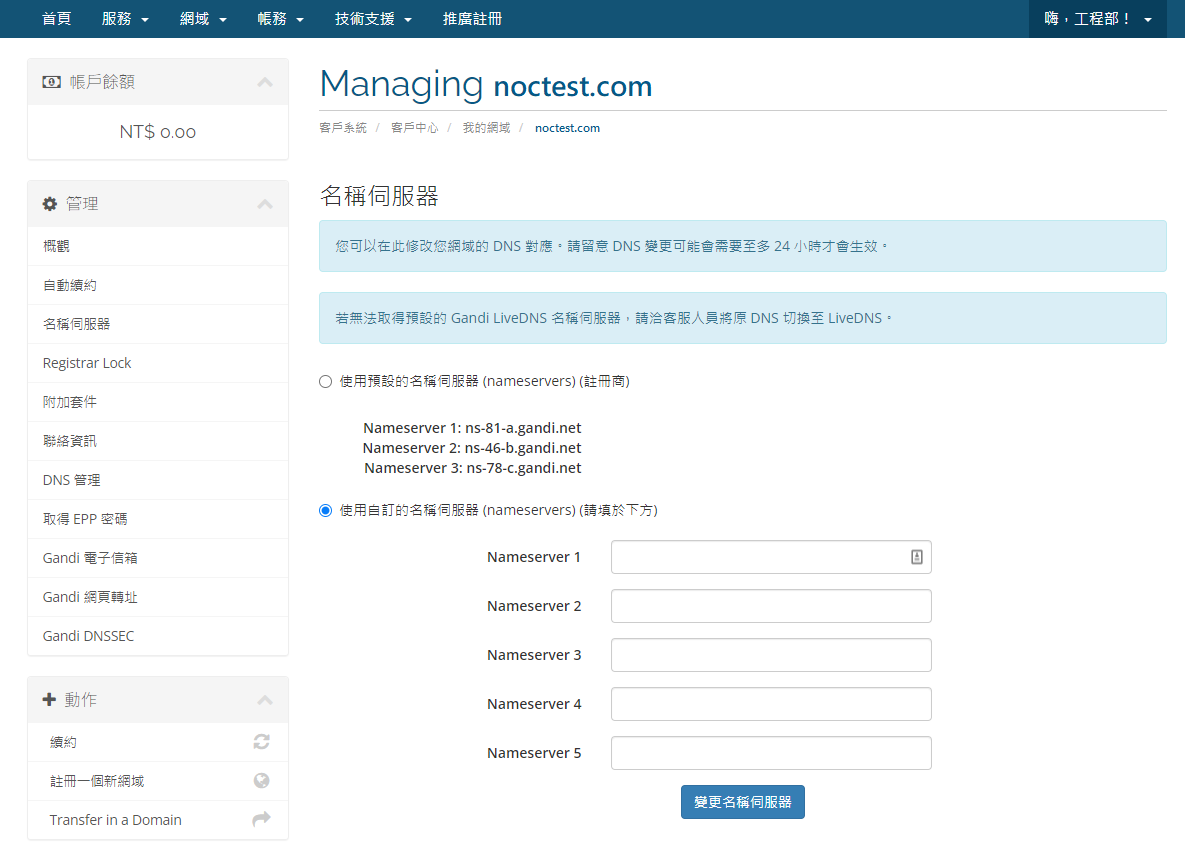The width and height of the screenshot is (1185, 847).
Task: Click the NT$ 0.00 balance value
Action: click(x=158, y=132)
